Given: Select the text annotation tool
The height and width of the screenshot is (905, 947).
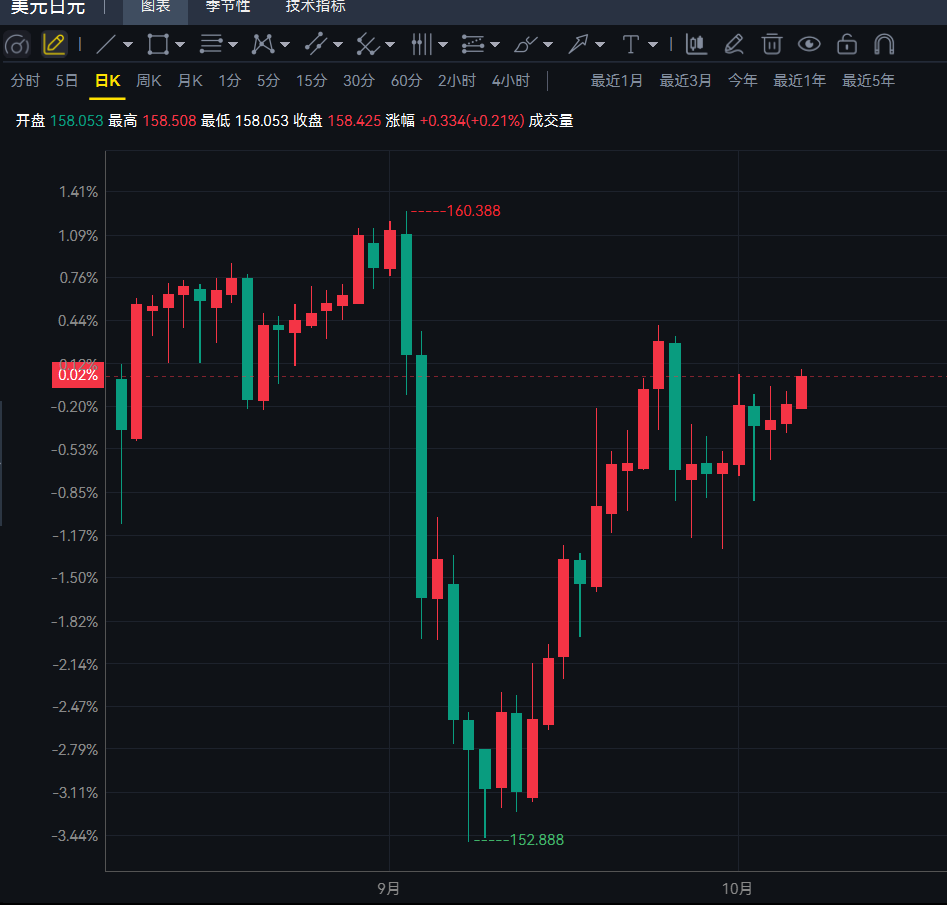Looking at the screenshot, I should tap(631, 45).
